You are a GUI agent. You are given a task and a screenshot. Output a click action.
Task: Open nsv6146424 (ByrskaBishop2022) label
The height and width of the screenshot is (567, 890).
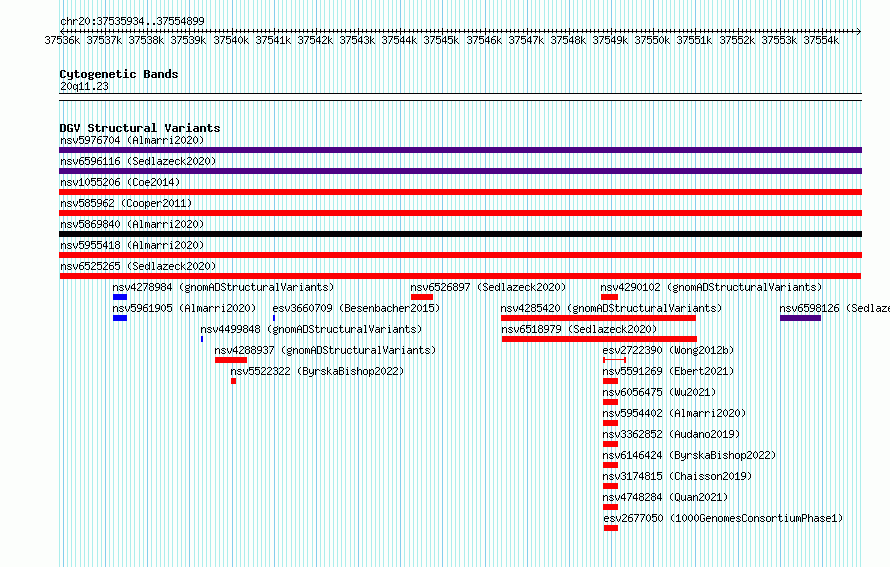[x=689, y=455]
